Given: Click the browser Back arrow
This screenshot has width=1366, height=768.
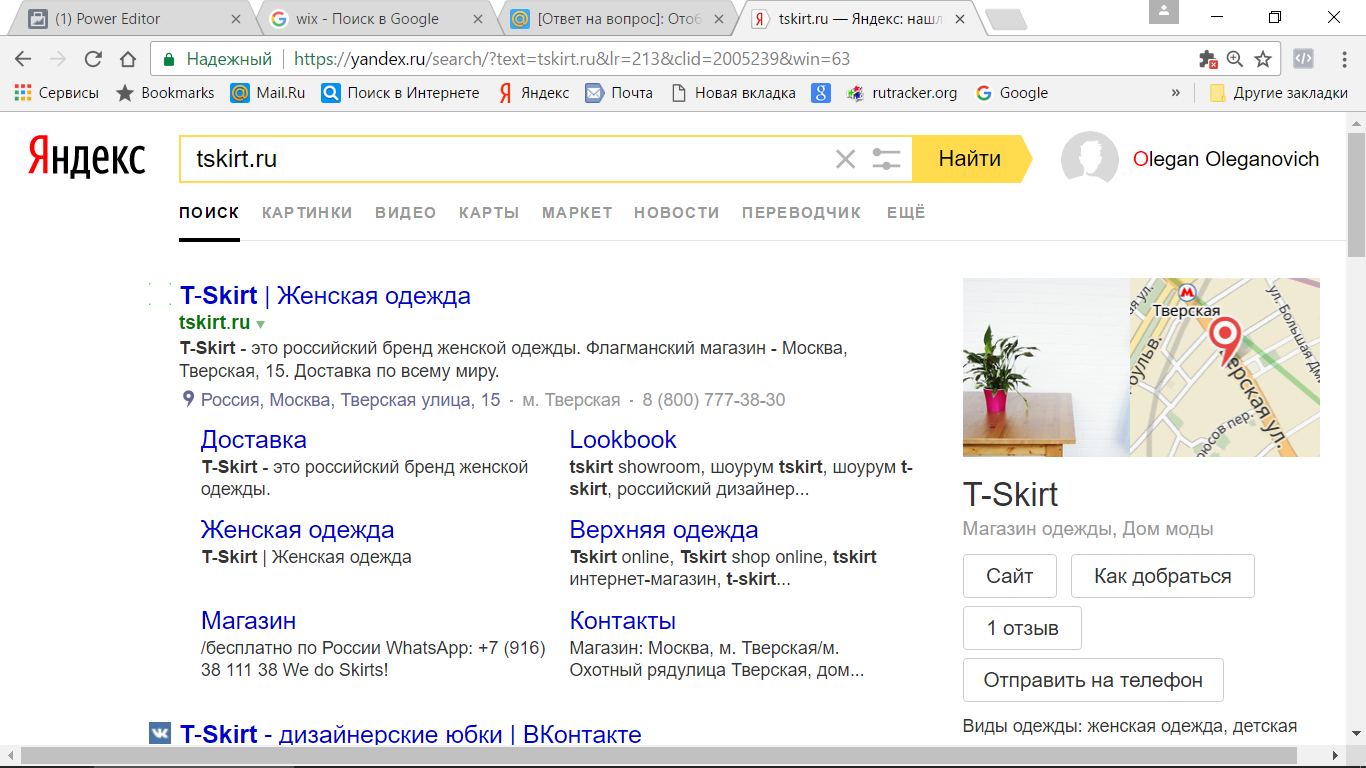Looking at the screenshot, I should click(23, 59).
